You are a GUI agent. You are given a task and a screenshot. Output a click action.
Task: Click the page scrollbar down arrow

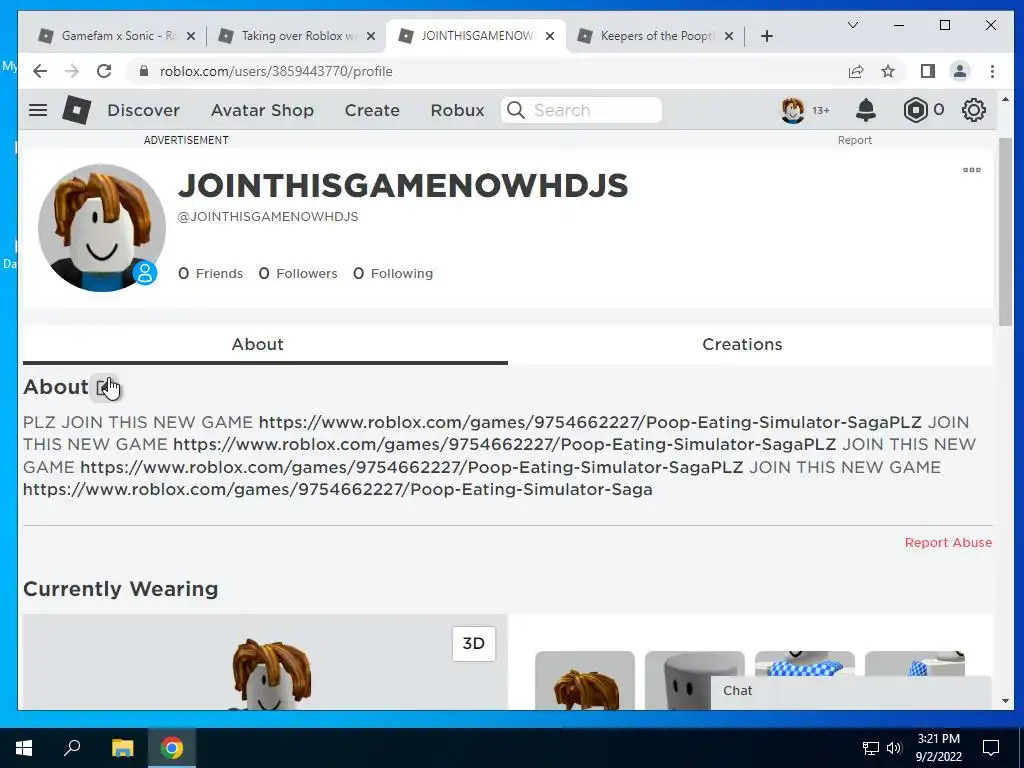pos(1005,701)
